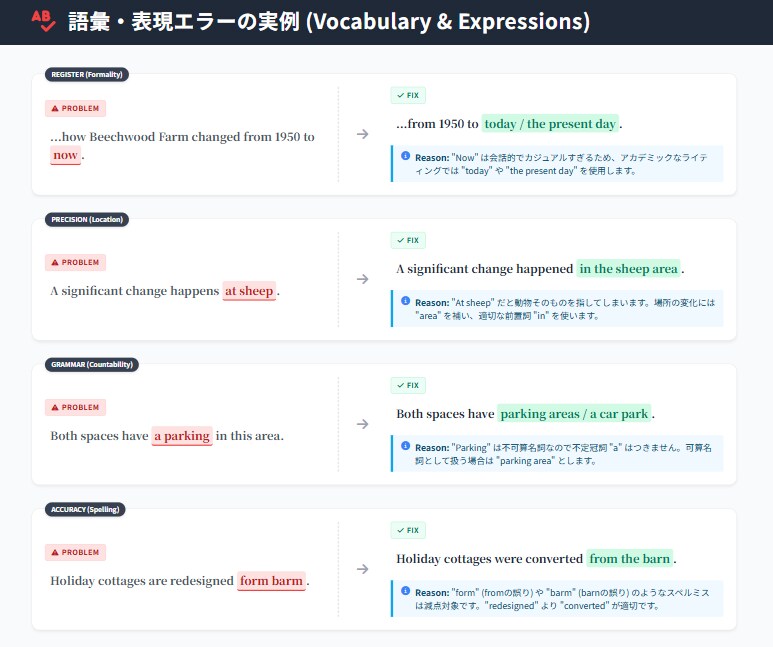Click correction 'parking areas / a car park'
This screenshot has width=773, height=647.
574,414
